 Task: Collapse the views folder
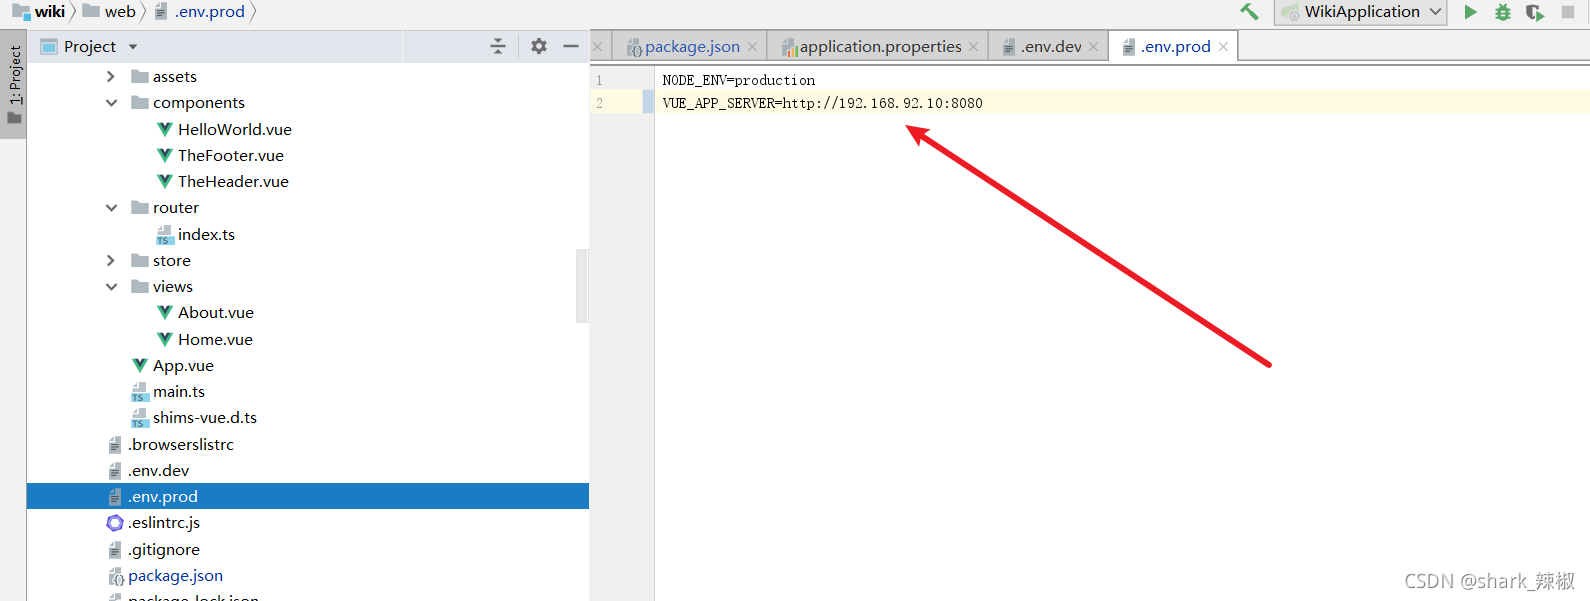click(111, 287)
